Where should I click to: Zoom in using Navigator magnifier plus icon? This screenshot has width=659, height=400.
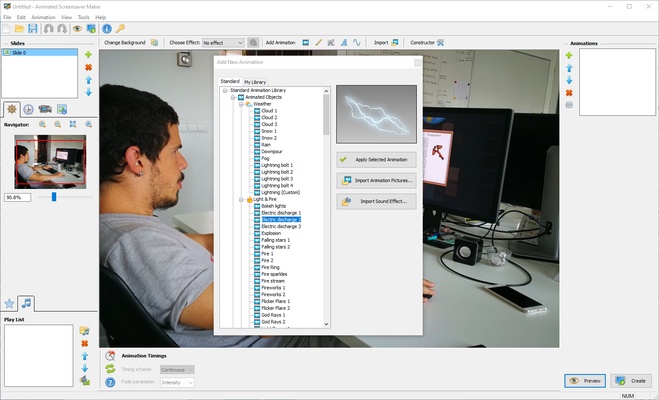pyautogui.click(x=42, y=124)
